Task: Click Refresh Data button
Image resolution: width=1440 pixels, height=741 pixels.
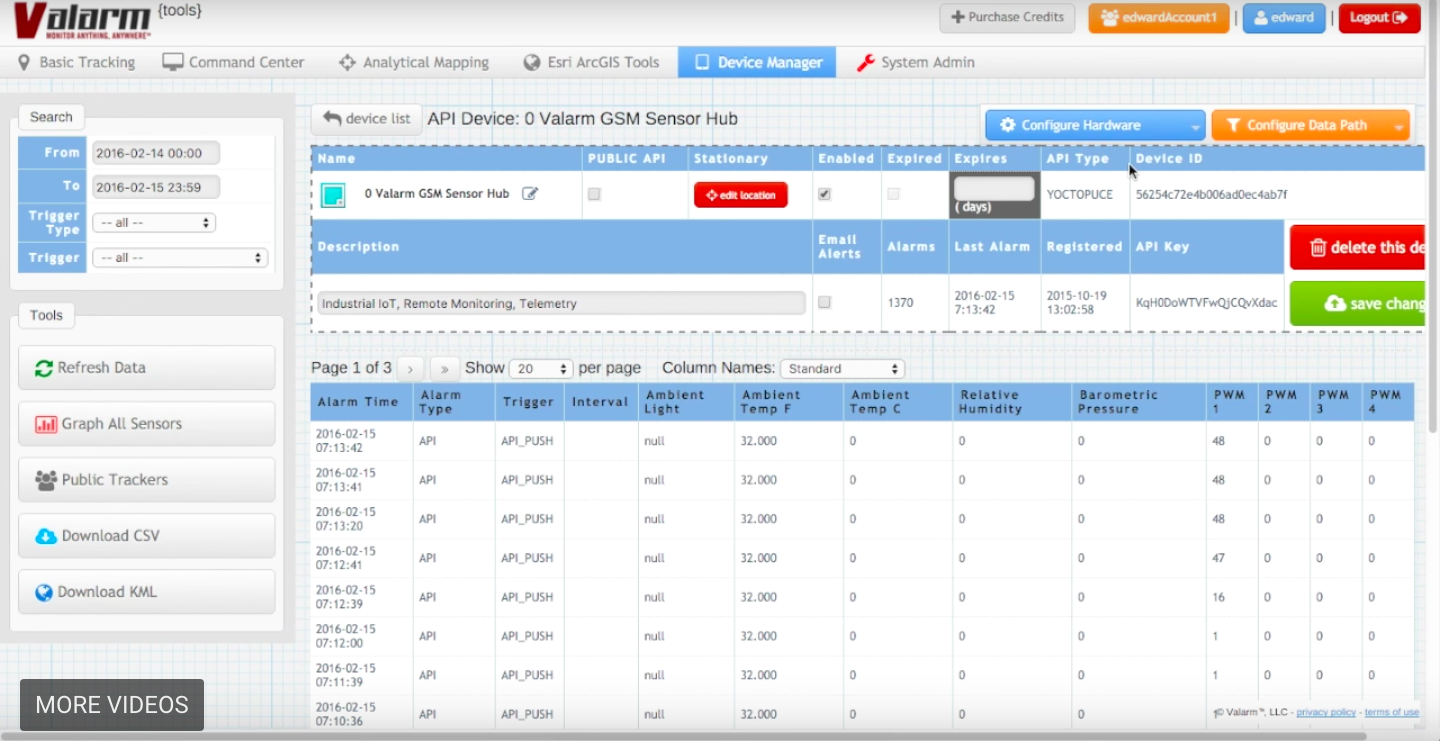Action: [146, 368]
